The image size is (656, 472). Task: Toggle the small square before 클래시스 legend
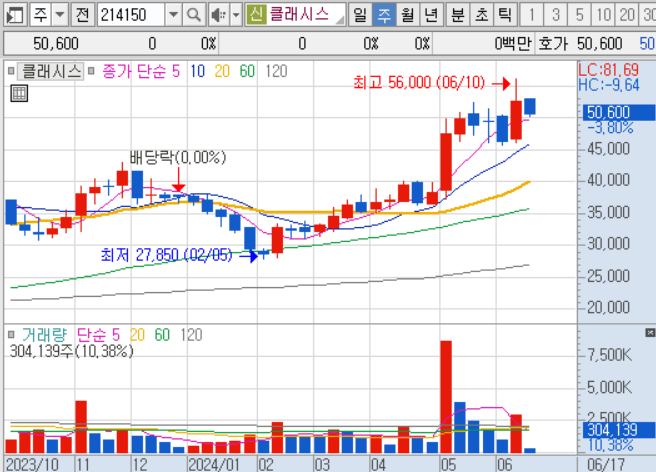tap(11, 71)
